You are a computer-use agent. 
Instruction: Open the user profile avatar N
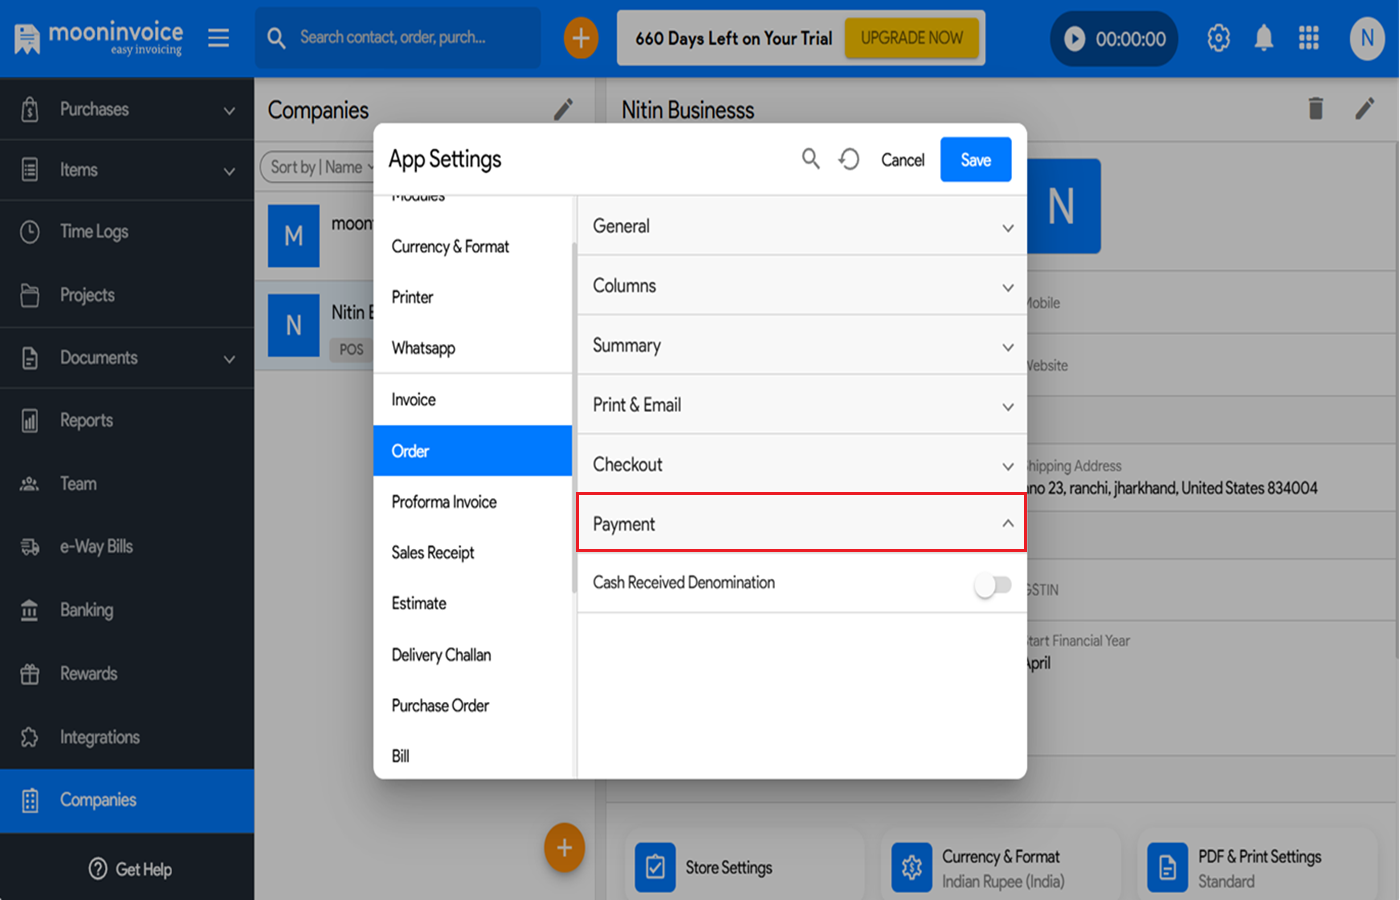tap(1367, 38)
